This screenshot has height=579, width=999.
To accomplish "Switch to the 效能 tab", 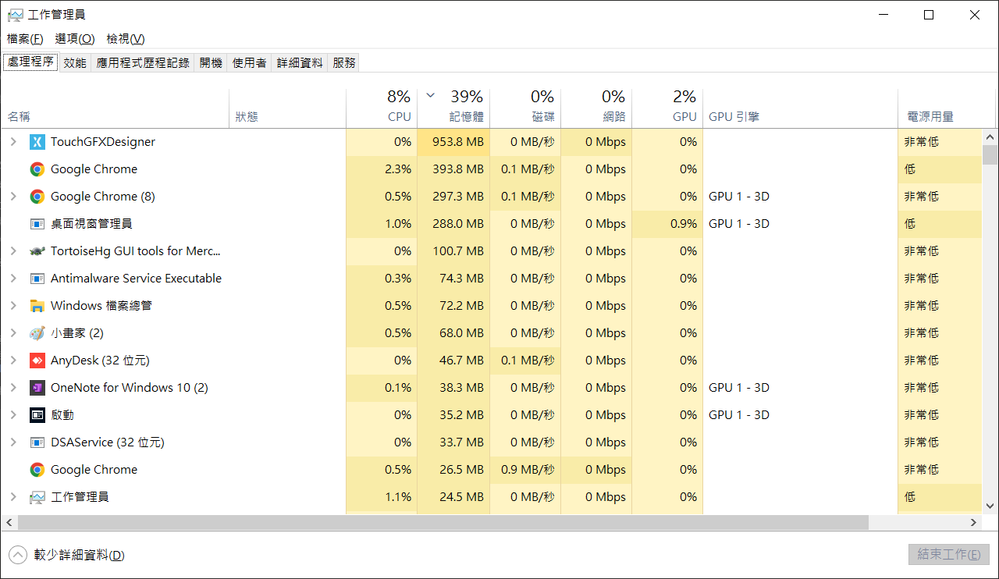I will [x=75, y=62].
